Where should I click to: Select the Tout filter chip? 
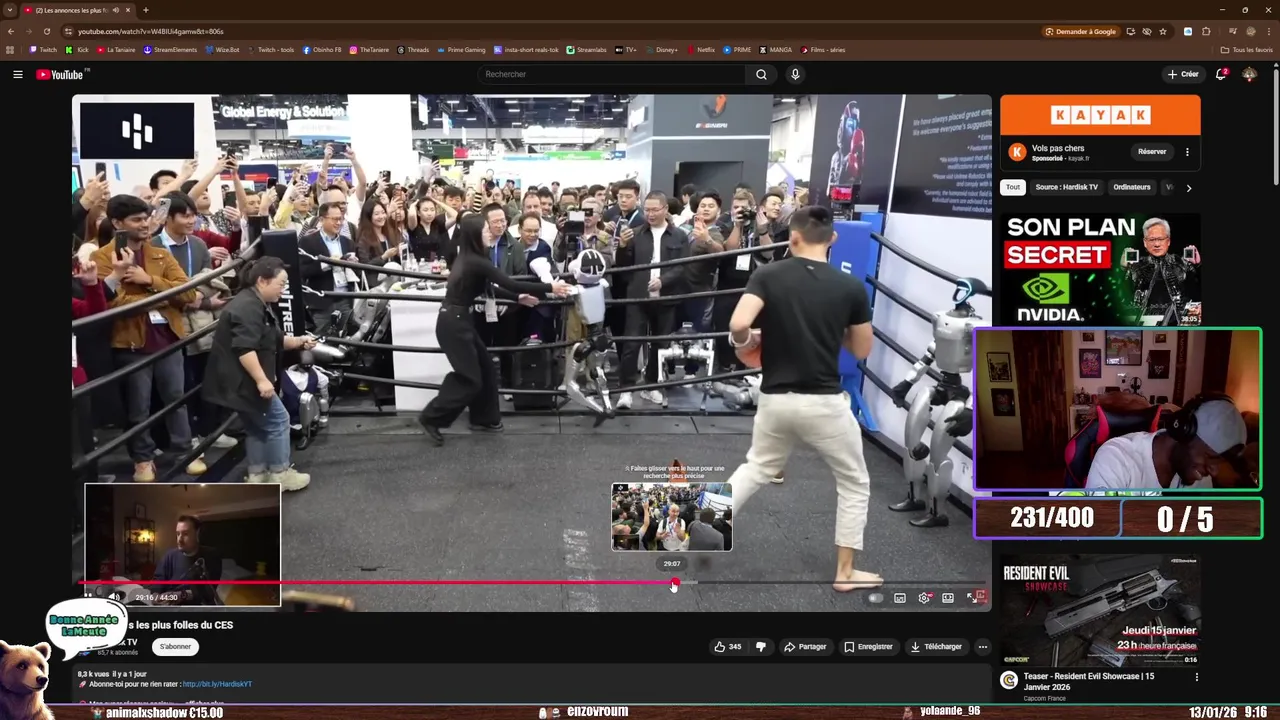[x=1013, y=187]
